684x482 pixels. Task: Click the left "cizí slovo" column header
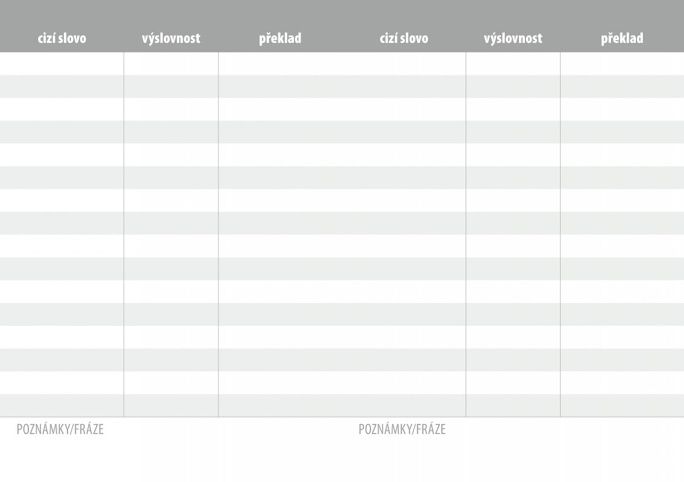[62, 39]
